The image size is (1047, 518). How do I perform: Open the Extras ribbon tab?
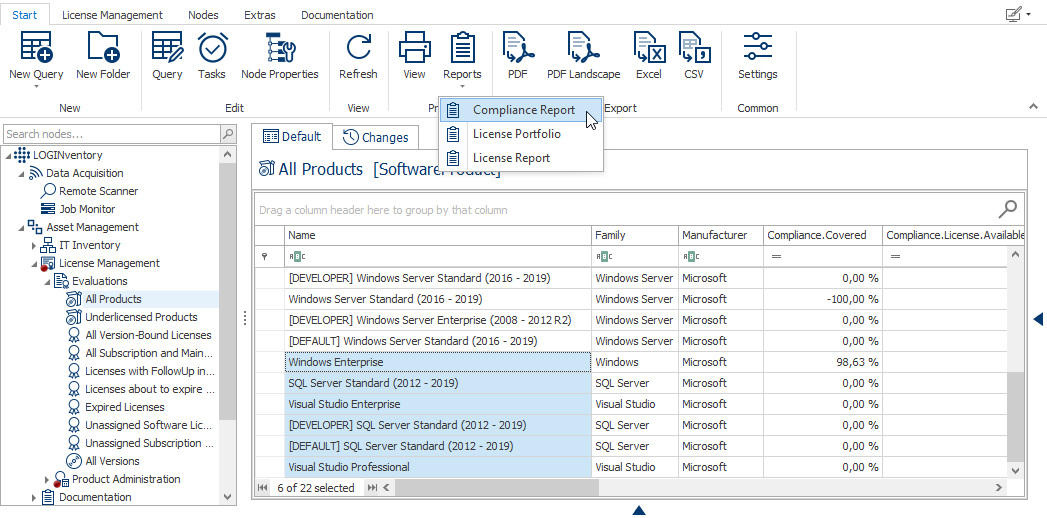pyautogui.click(x=260, y=15)
